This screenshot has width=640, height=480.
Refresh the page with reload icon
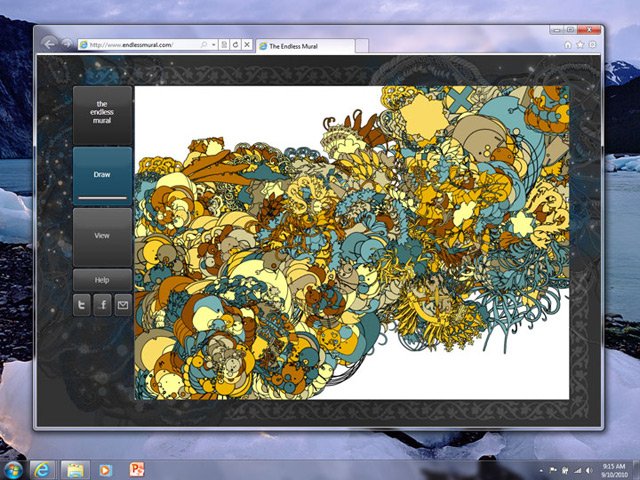(236, 45)
